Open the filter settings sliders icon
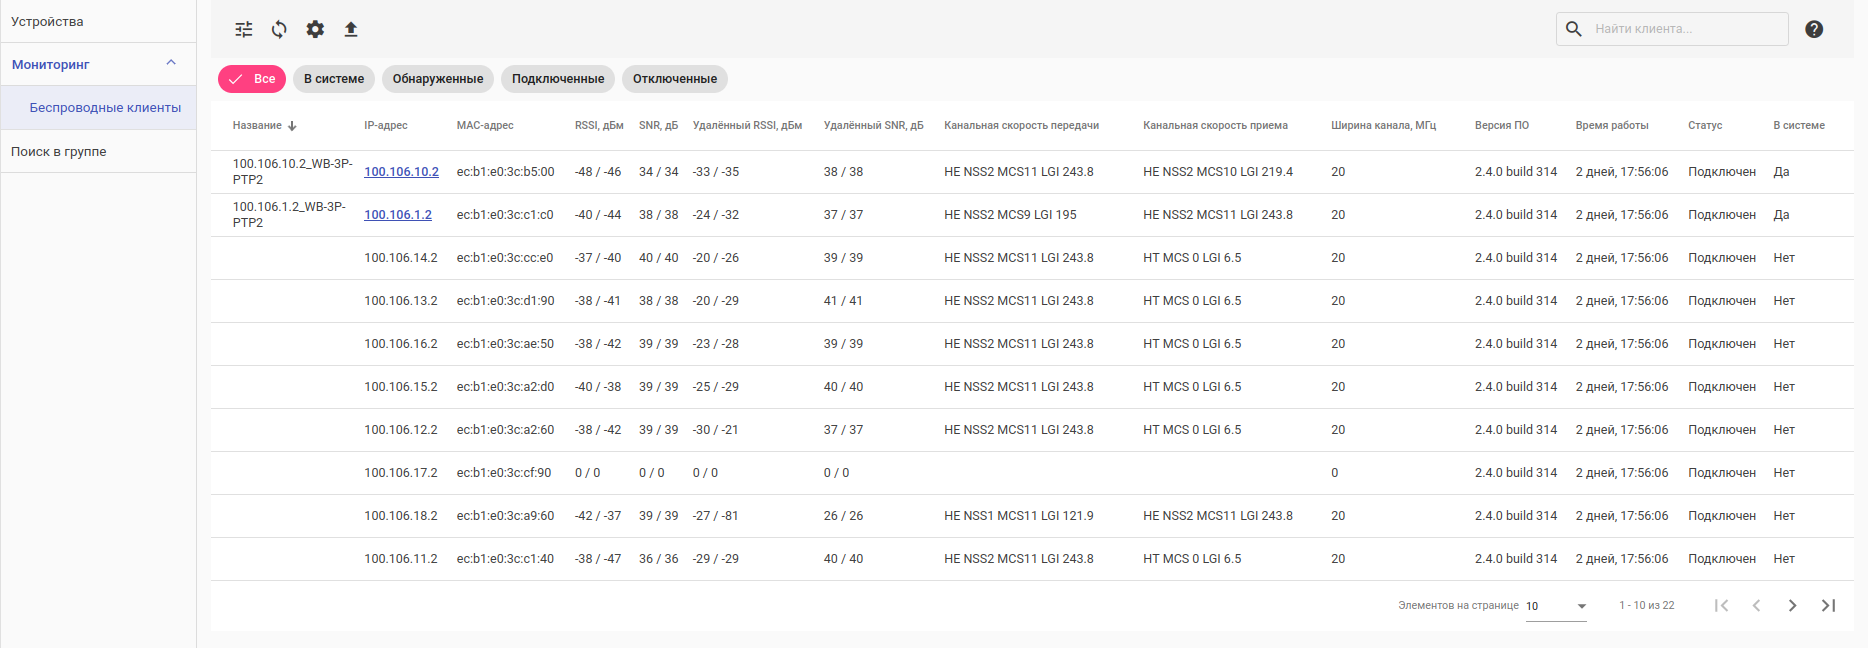The height and width of the screenshot is (648, 1868). click(x=244, y=30)
